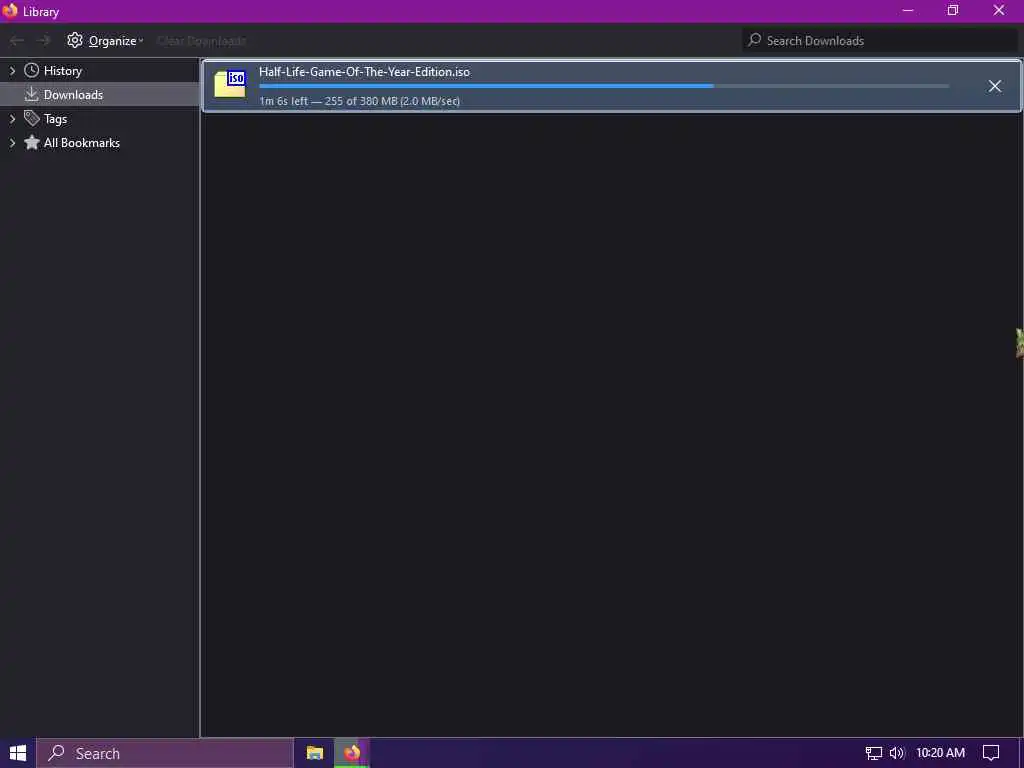Click the ISO file icon of the download
Viewport: 1024px width, 768px height.
[230, 84]
